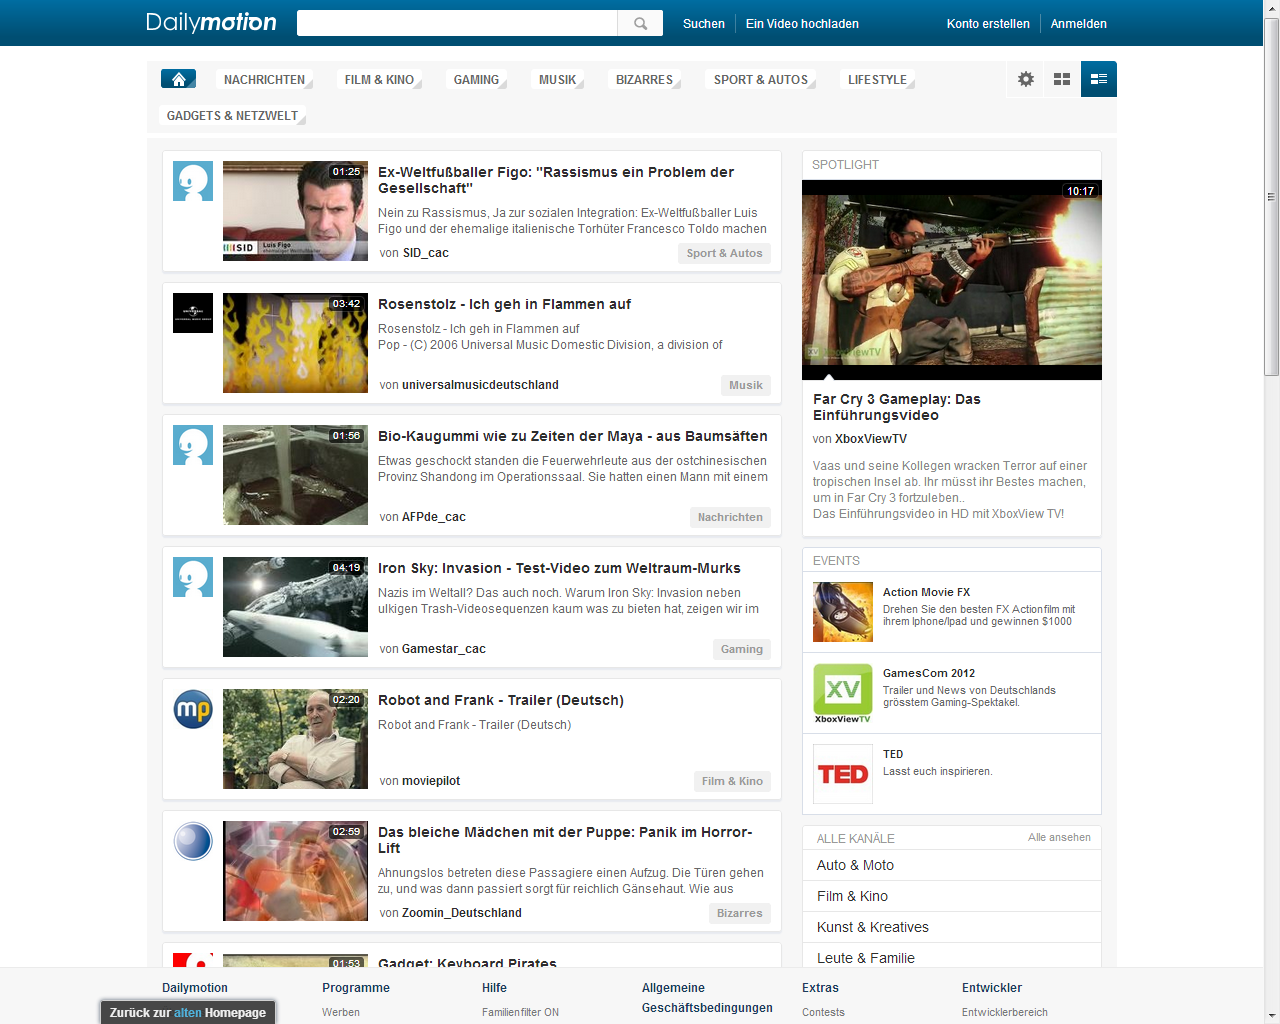Click Zurück zur alten Homepage button
The image size is (1280, 1024).
[x=188, y=1012]
